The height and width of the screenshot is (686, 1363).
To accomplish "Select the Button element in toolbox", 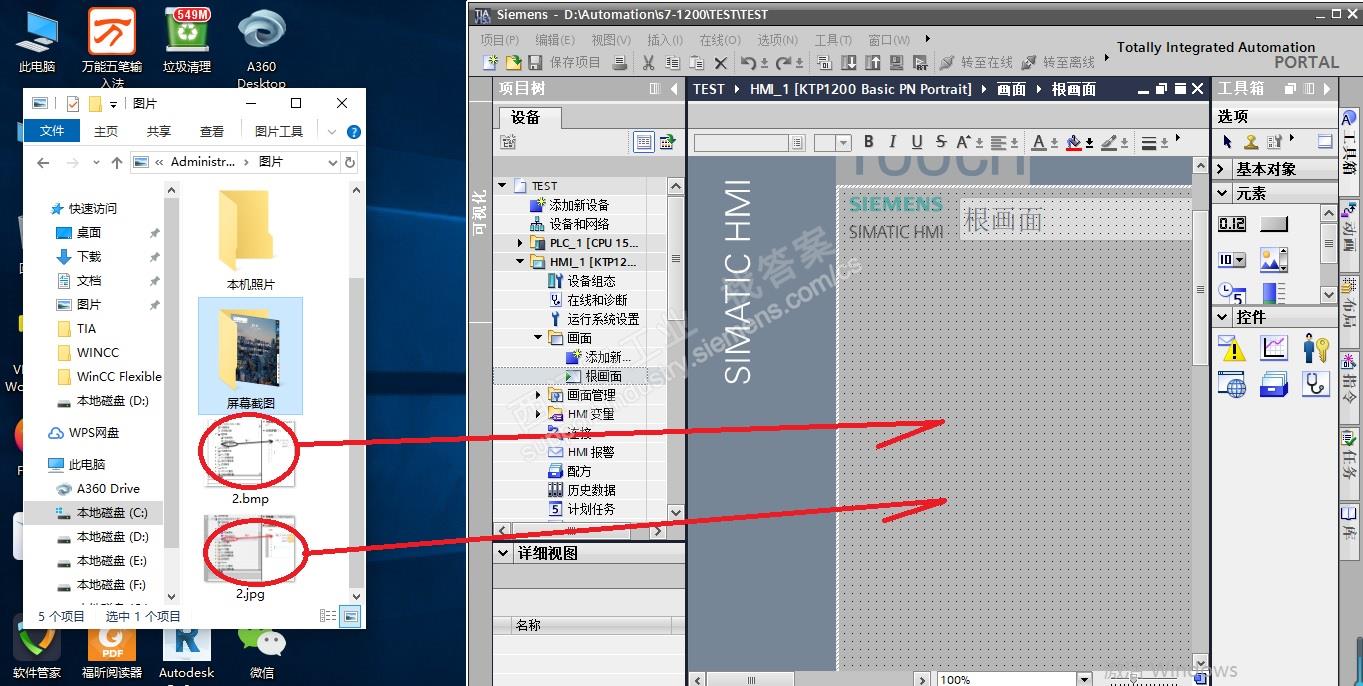I will [x=1274, y=224].
